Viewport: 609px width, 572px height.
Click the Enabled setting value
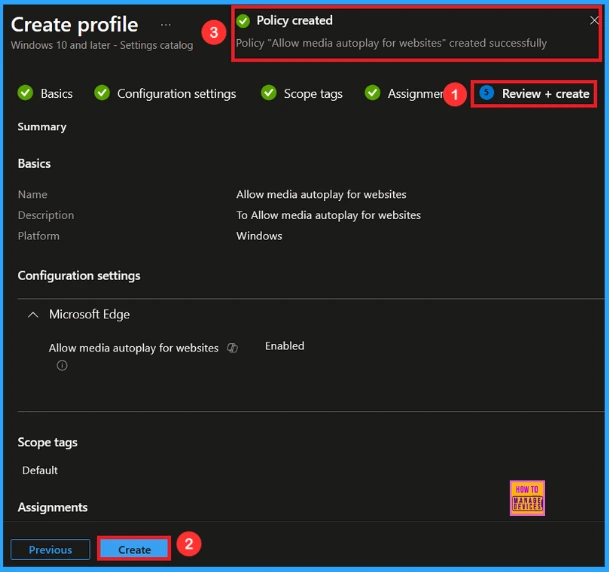(x=285, y=346)
